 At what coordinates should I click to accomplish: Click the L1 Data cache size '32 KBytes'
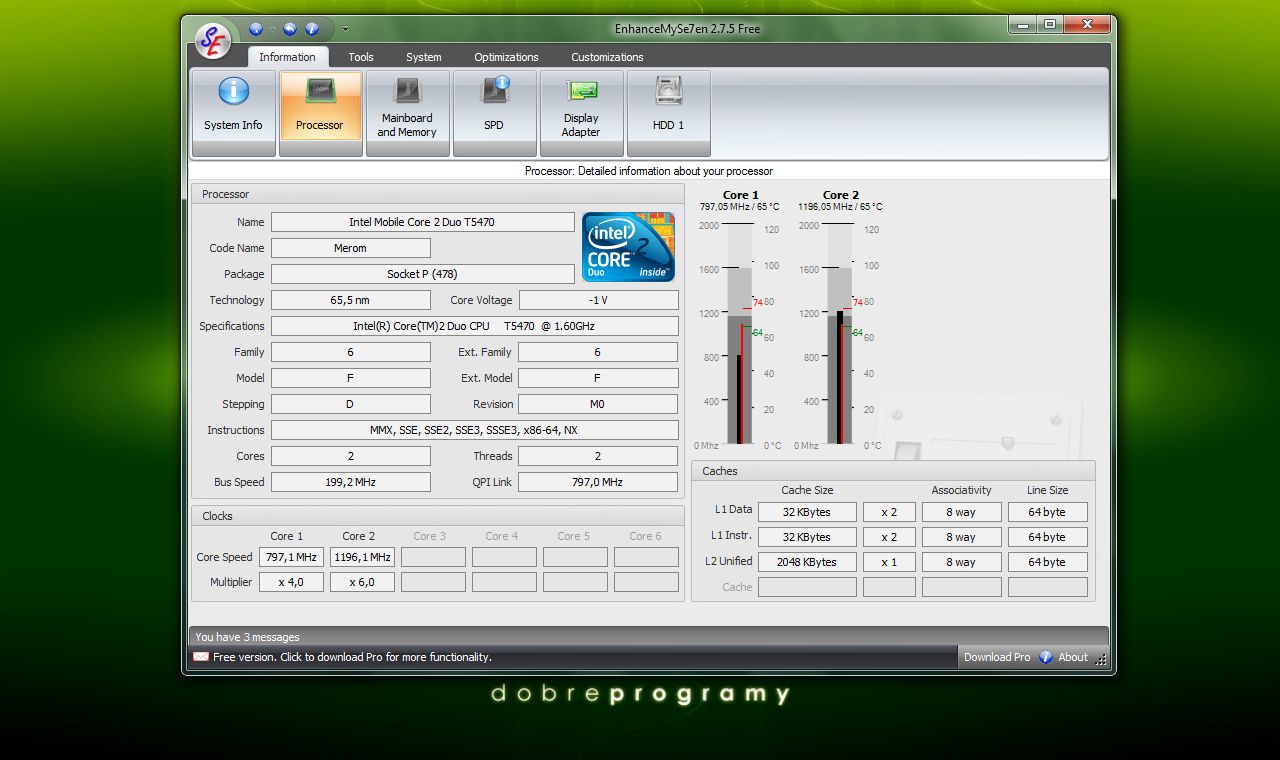(x=807, y=512)
